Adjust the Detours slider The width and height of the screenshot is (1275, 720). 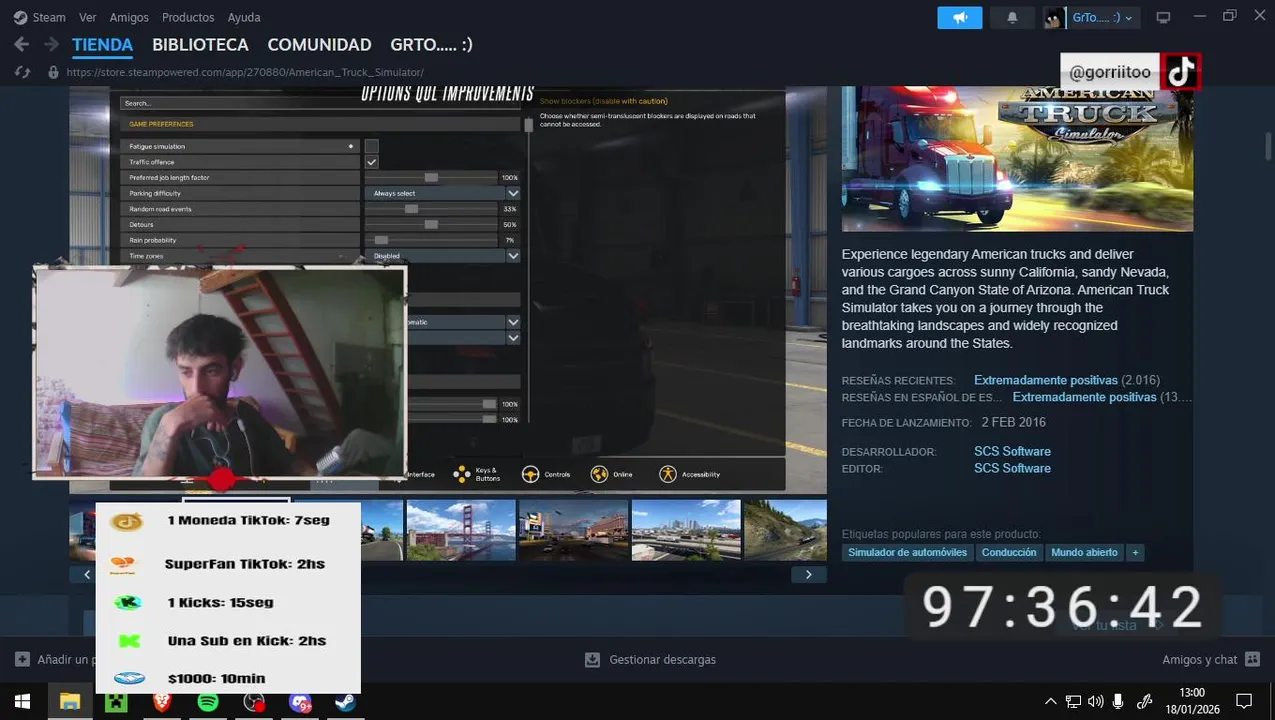(430, 224)
